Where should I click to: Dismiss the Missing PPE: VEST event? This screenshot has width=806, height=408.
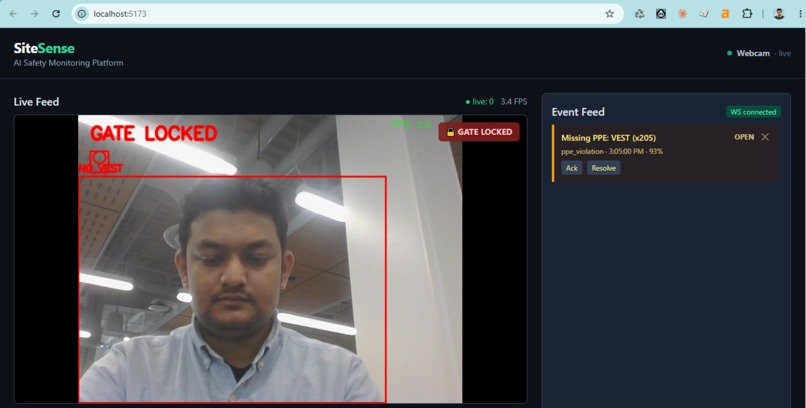click(765, 137)
